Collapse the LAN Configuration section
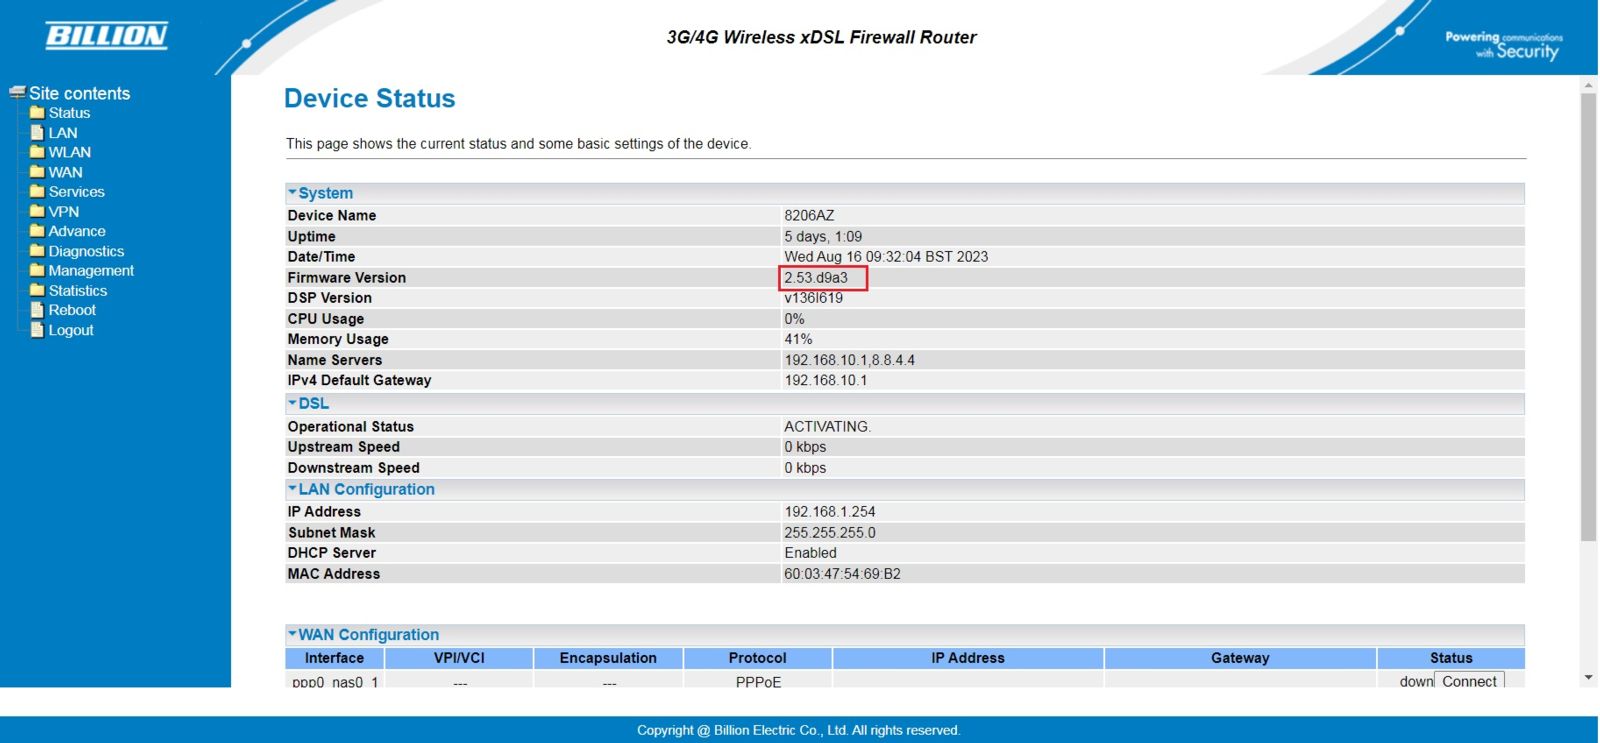Screen dimensions: 1600x743 [x=292, y=489]
